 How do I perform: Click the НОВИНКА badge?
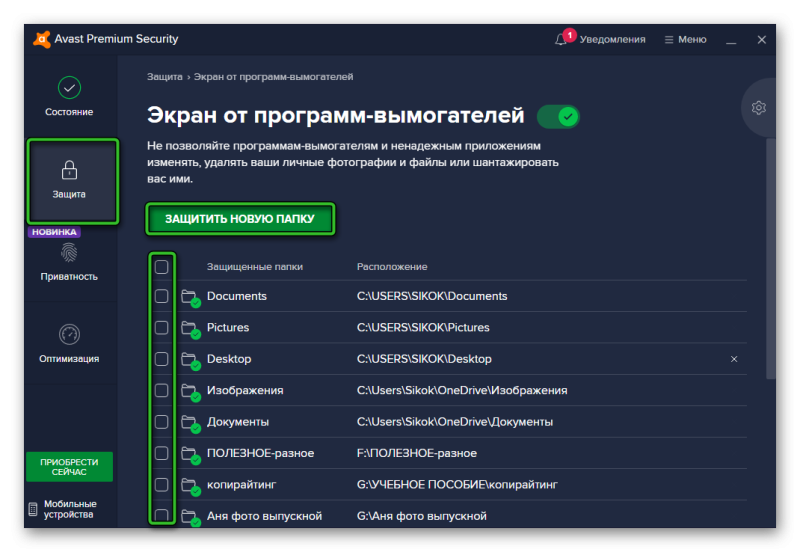tap(54, 232)
